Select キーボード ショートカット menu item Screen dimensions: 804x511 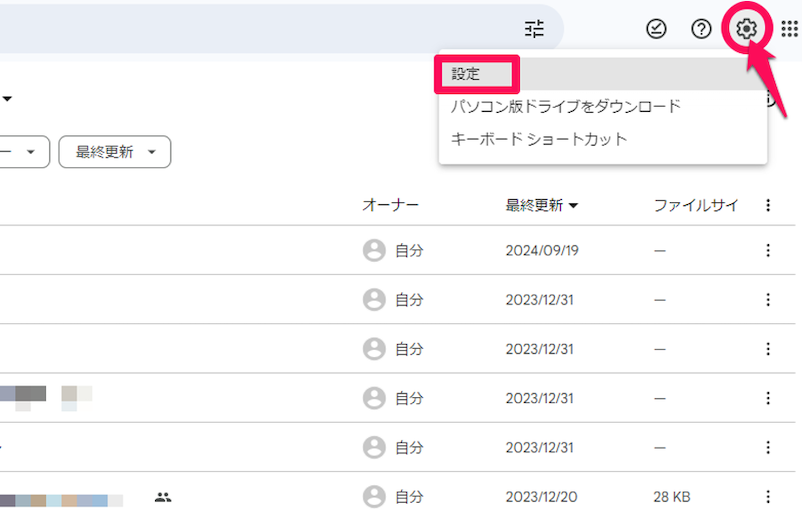539,139
